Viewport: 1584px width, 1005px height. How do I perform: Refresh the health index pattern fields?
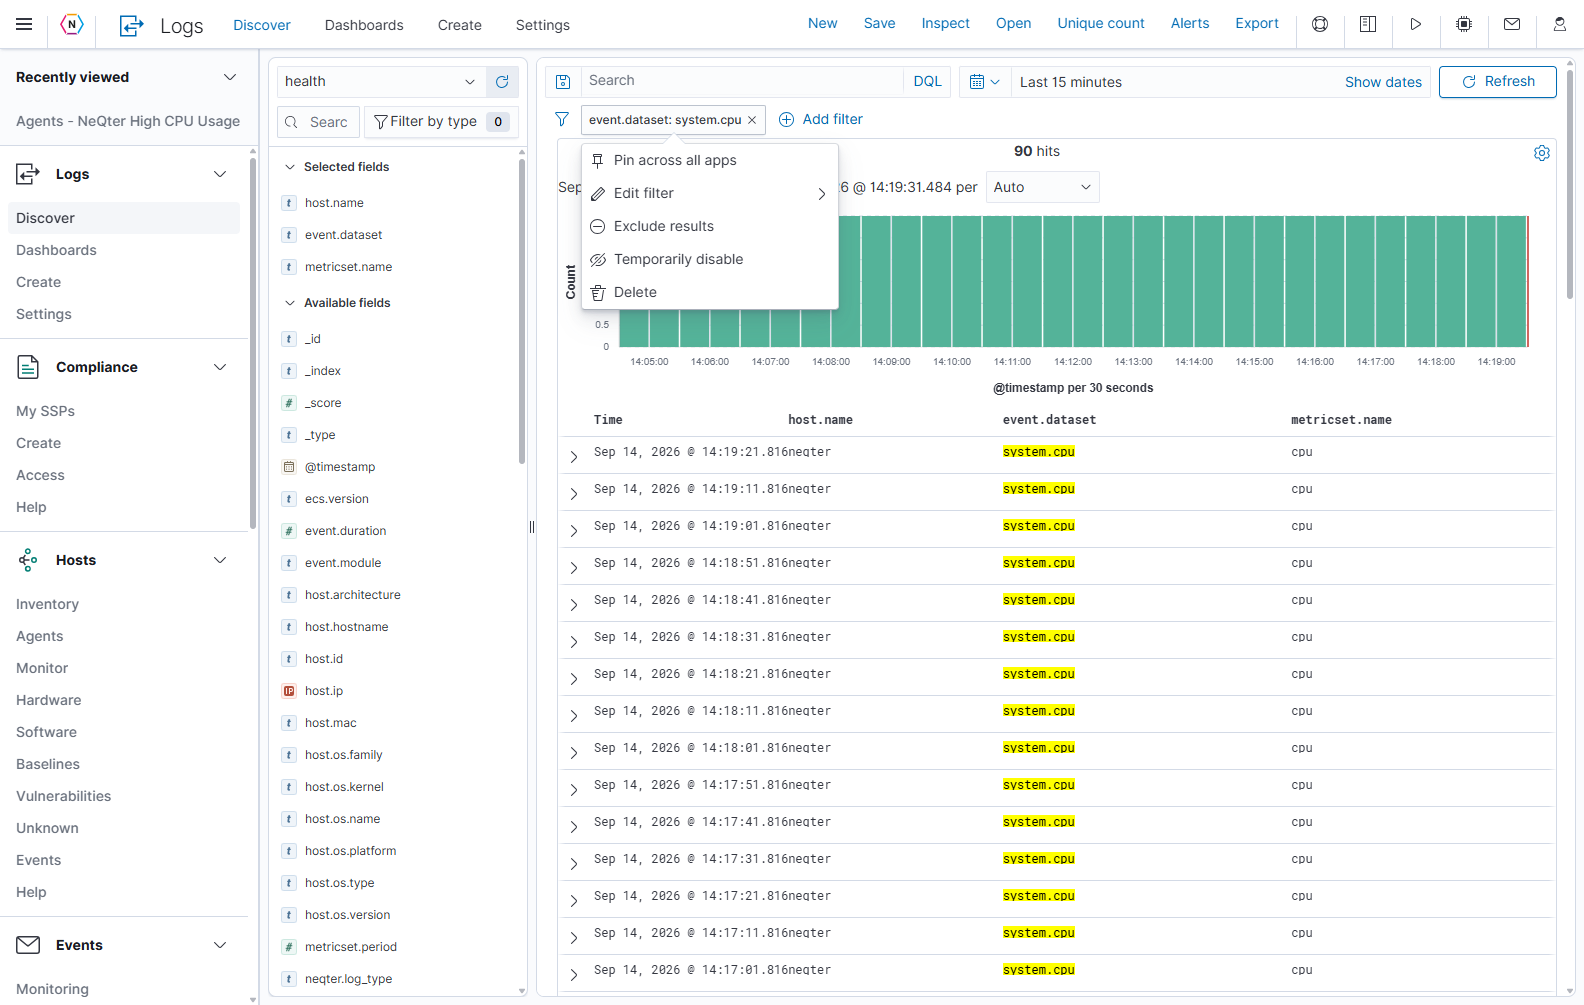point(502,82)
